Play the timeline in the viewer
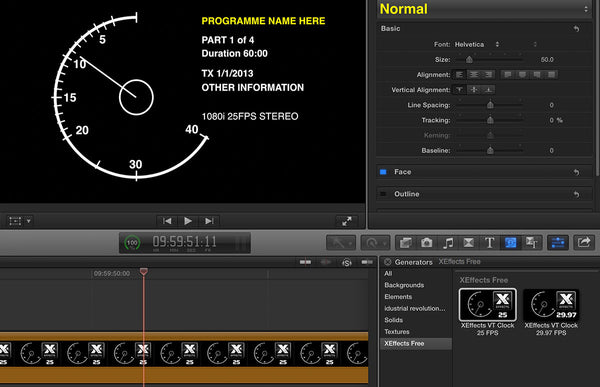This screenshot has width=600, height=387. point(188,221)
